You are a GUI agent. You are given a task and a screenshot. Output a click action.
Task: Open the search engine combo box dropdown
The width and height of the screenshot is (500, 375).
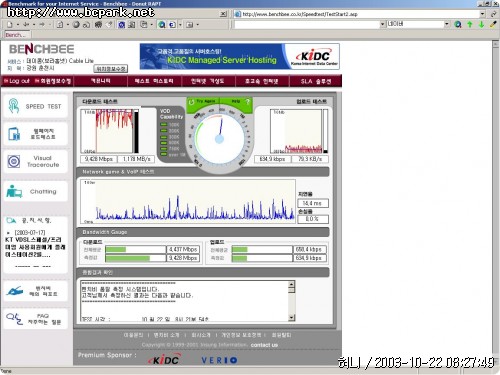(x=447, y=24)
